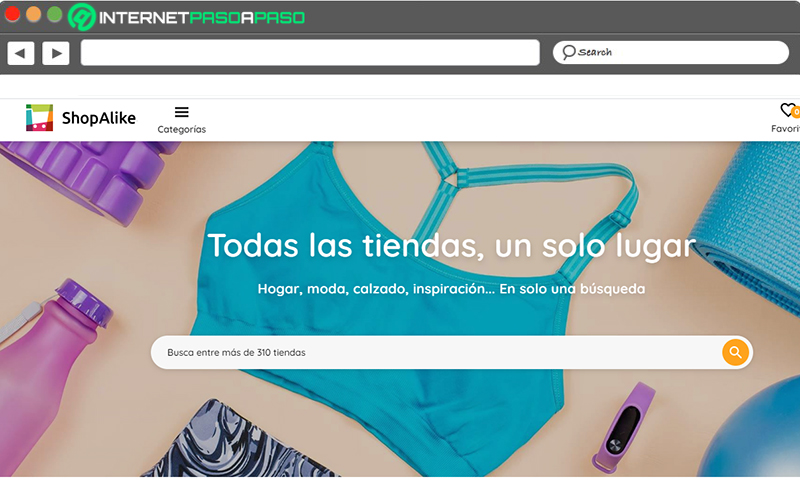Screen dimensions: 800x500
Task: Click the orange search button
Action: [735, 352]
